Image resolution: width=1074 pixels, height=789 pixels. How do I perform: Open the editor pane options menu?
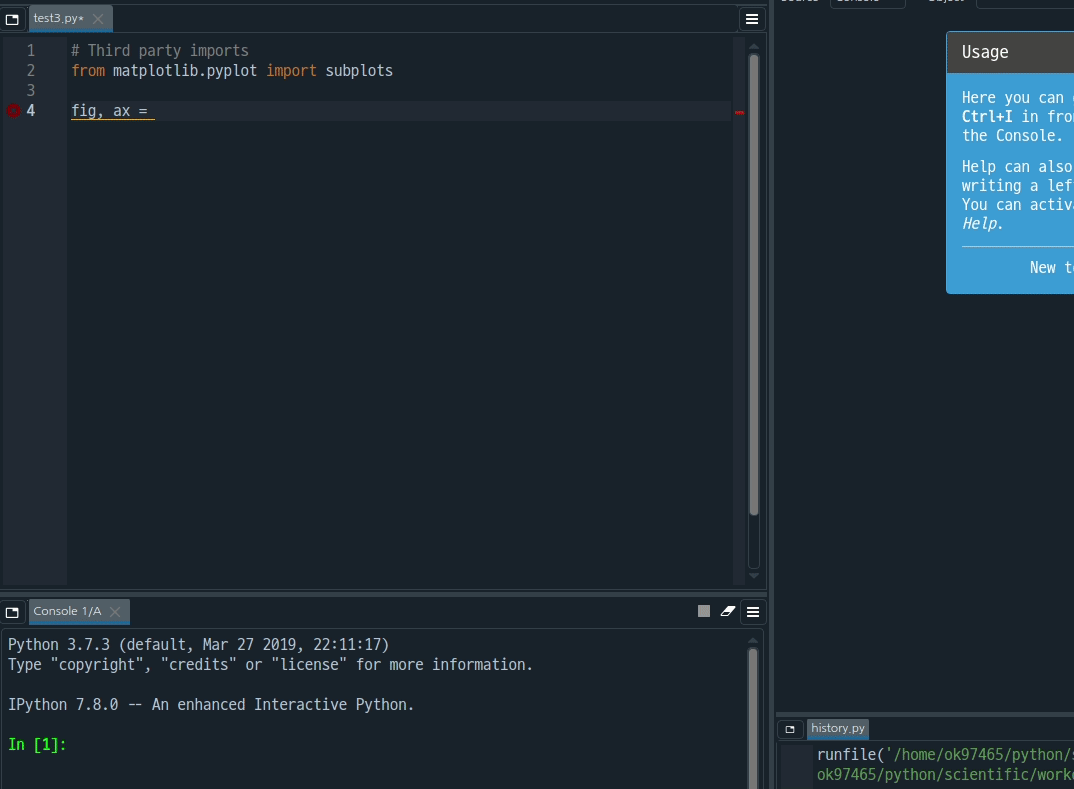[x=751, y=18]
